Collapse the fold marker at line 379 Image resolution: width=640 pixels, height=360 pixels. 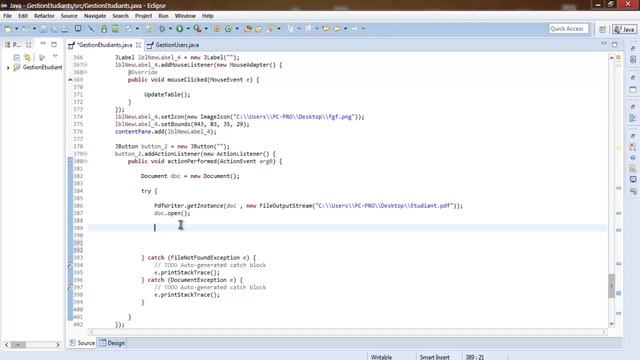coord(86,154)
